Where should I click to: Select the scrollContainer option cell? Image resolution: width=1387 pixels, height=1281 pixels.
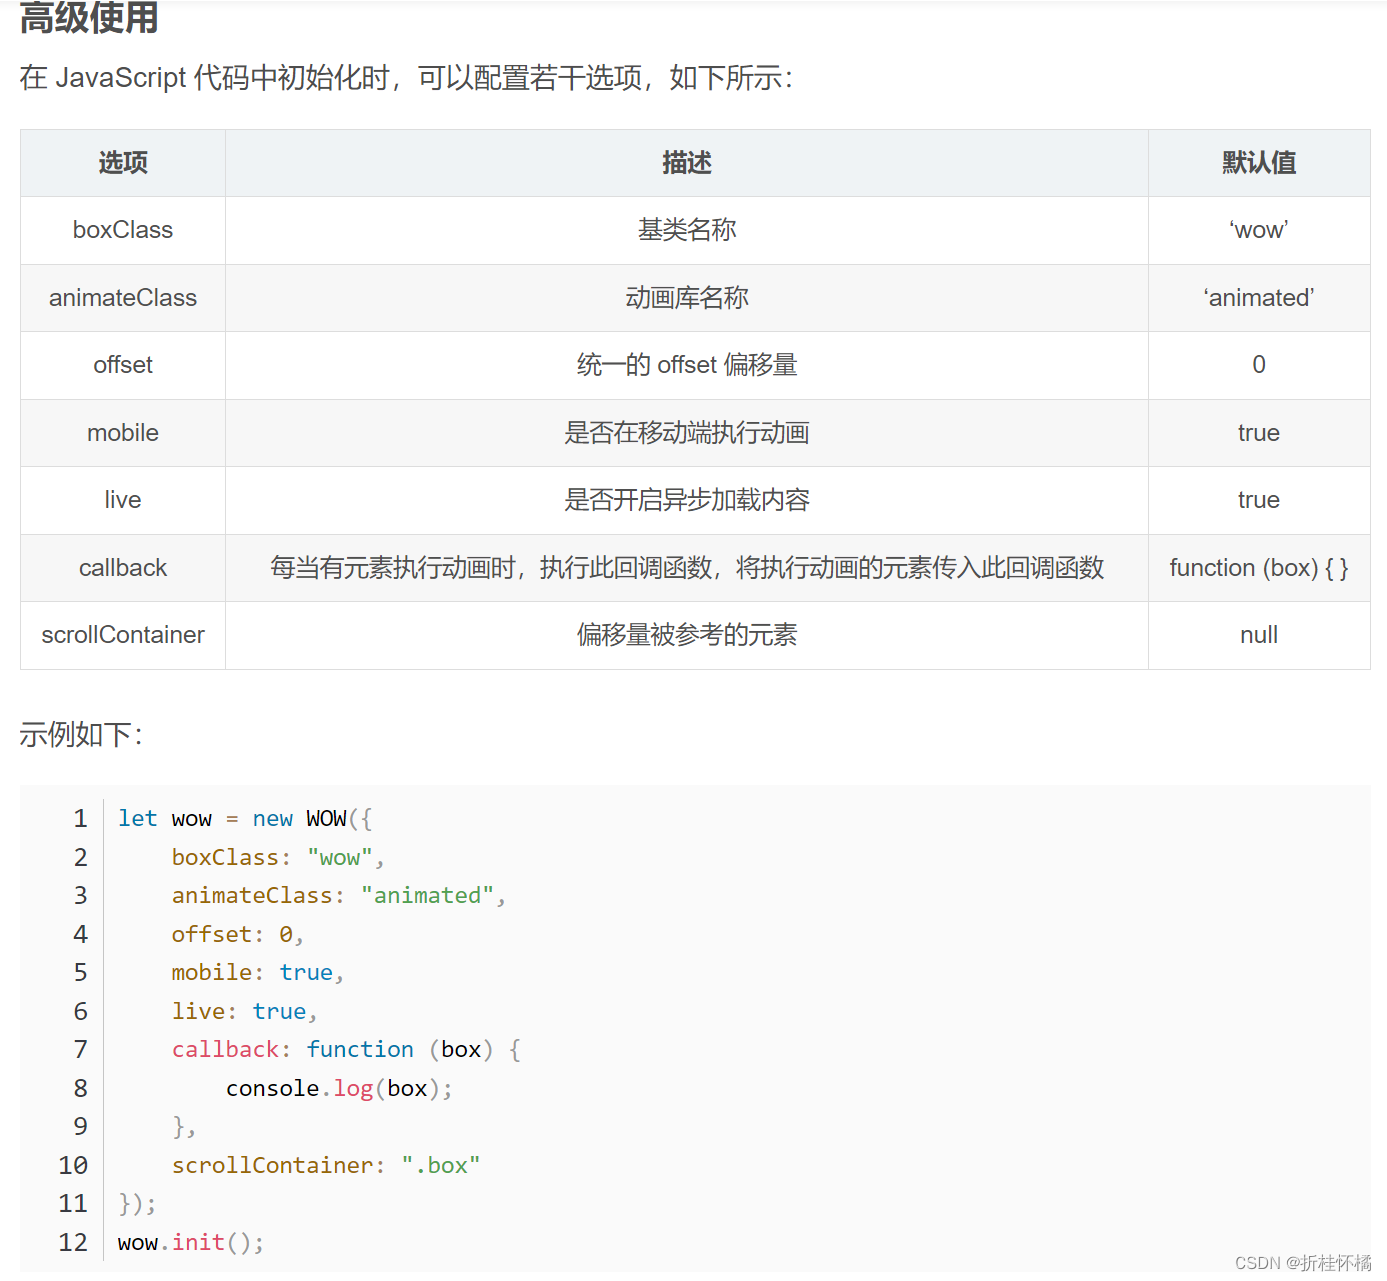123,635
